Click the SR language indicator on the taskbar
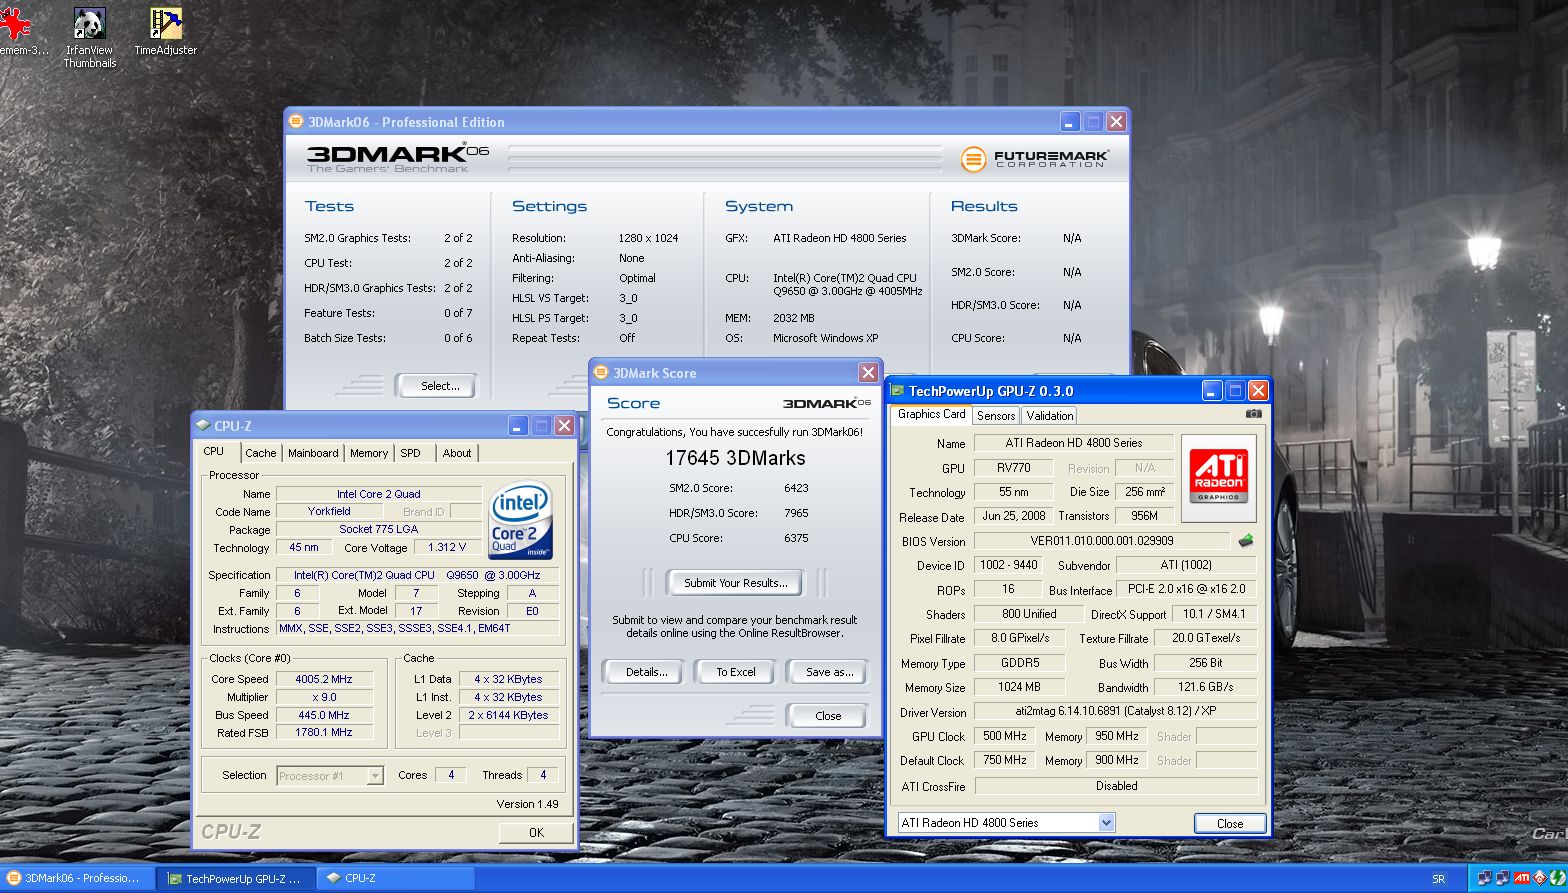Screen dimensions: 1568x893 [1438, 879]
